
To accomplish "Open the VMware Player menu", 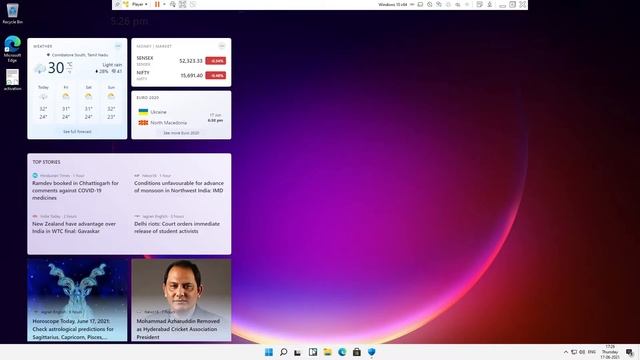I will [140, 4].
